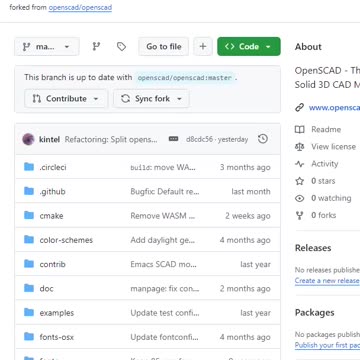Open the examples folder name
Image resolution: width=360 pixels, height=360 pixels.
57,313
